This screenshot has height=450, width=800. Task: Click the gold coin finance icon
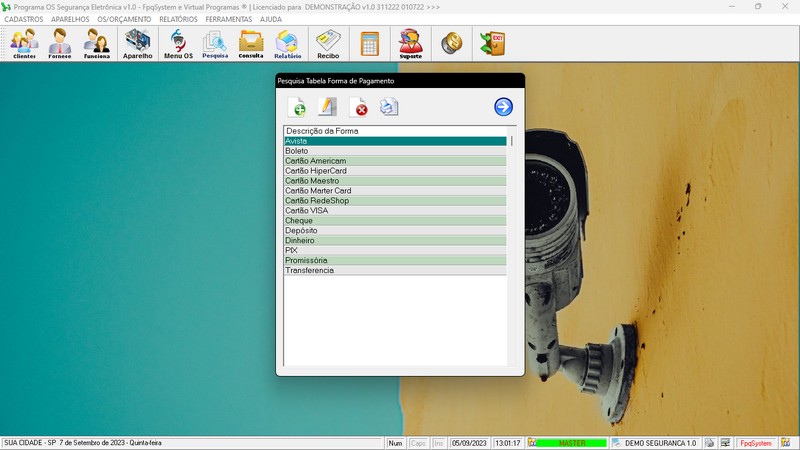tap(452, 43)
